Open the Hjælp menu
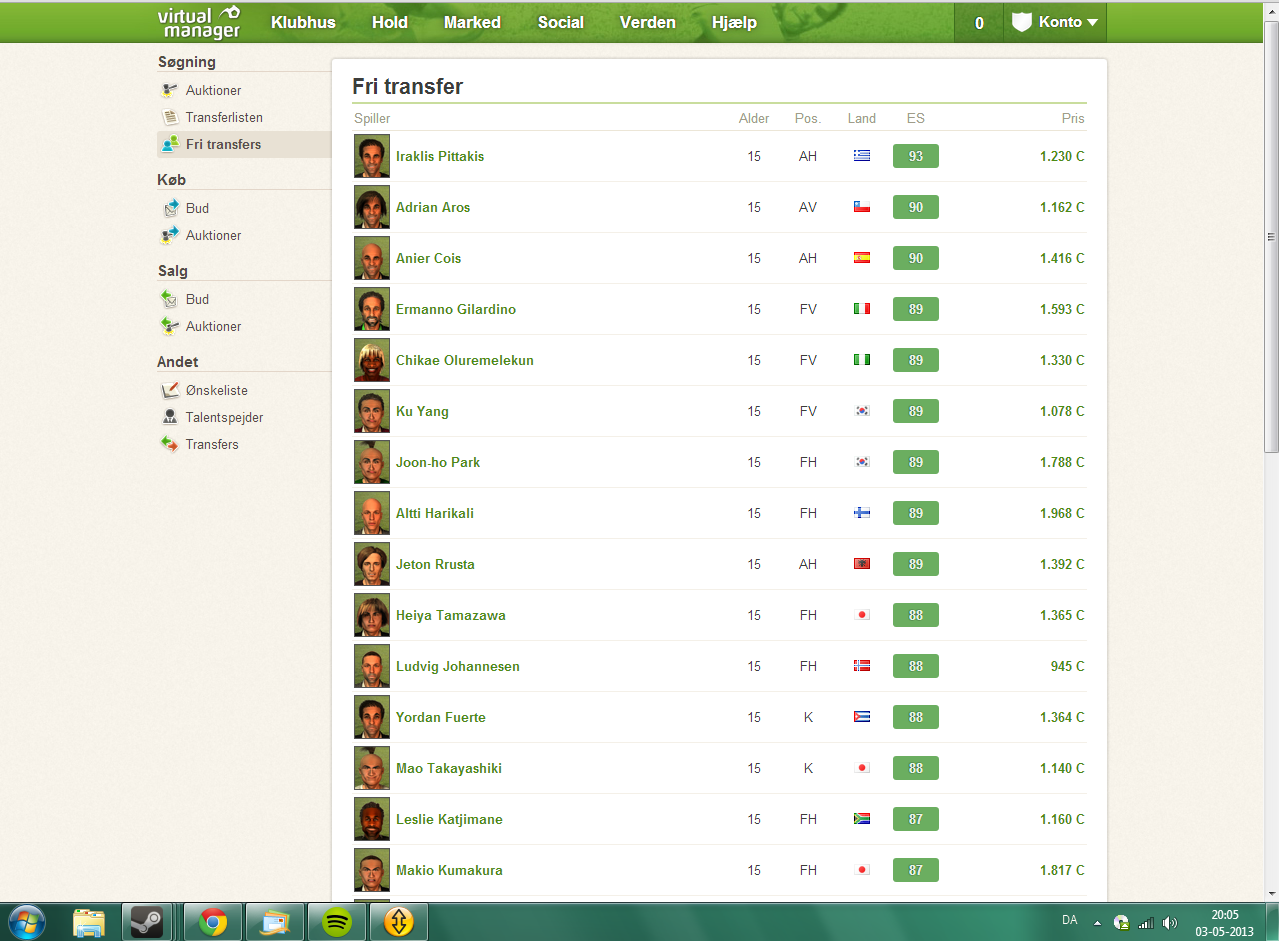 pyautogui.click(x=734, y=22)
